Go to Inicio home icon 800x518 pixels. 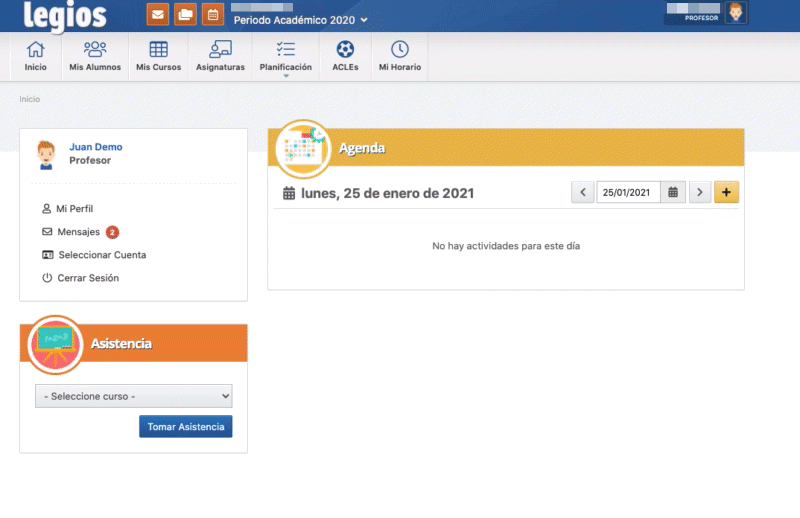coord(35,56)
